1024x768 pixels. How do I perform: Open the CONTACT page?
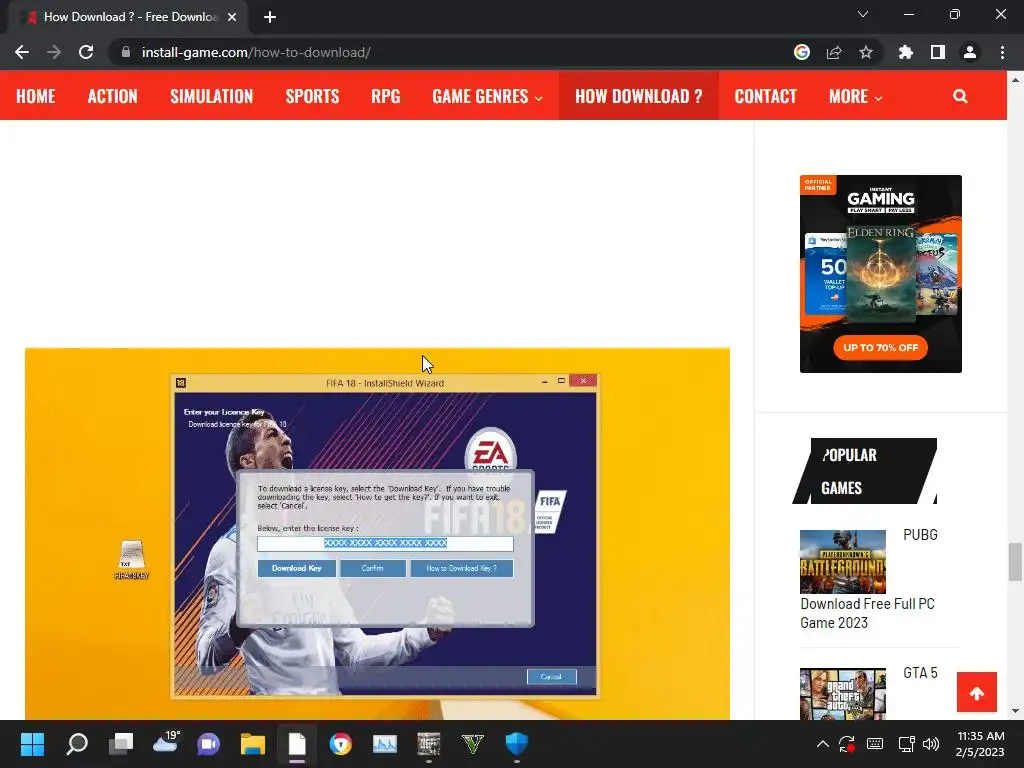(x=765, y=96)
